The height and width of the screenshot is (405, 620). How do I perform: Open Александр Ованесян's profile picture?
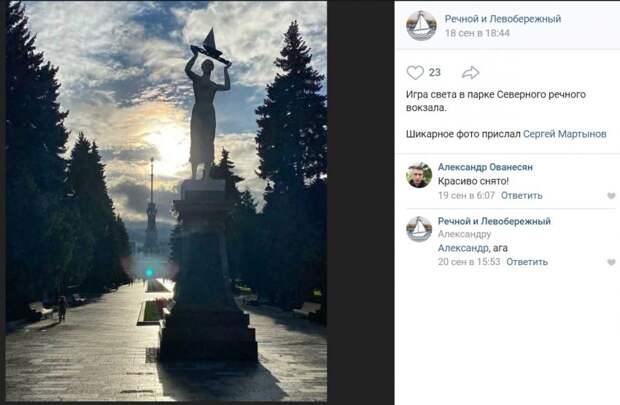click(x=419, y=175)
